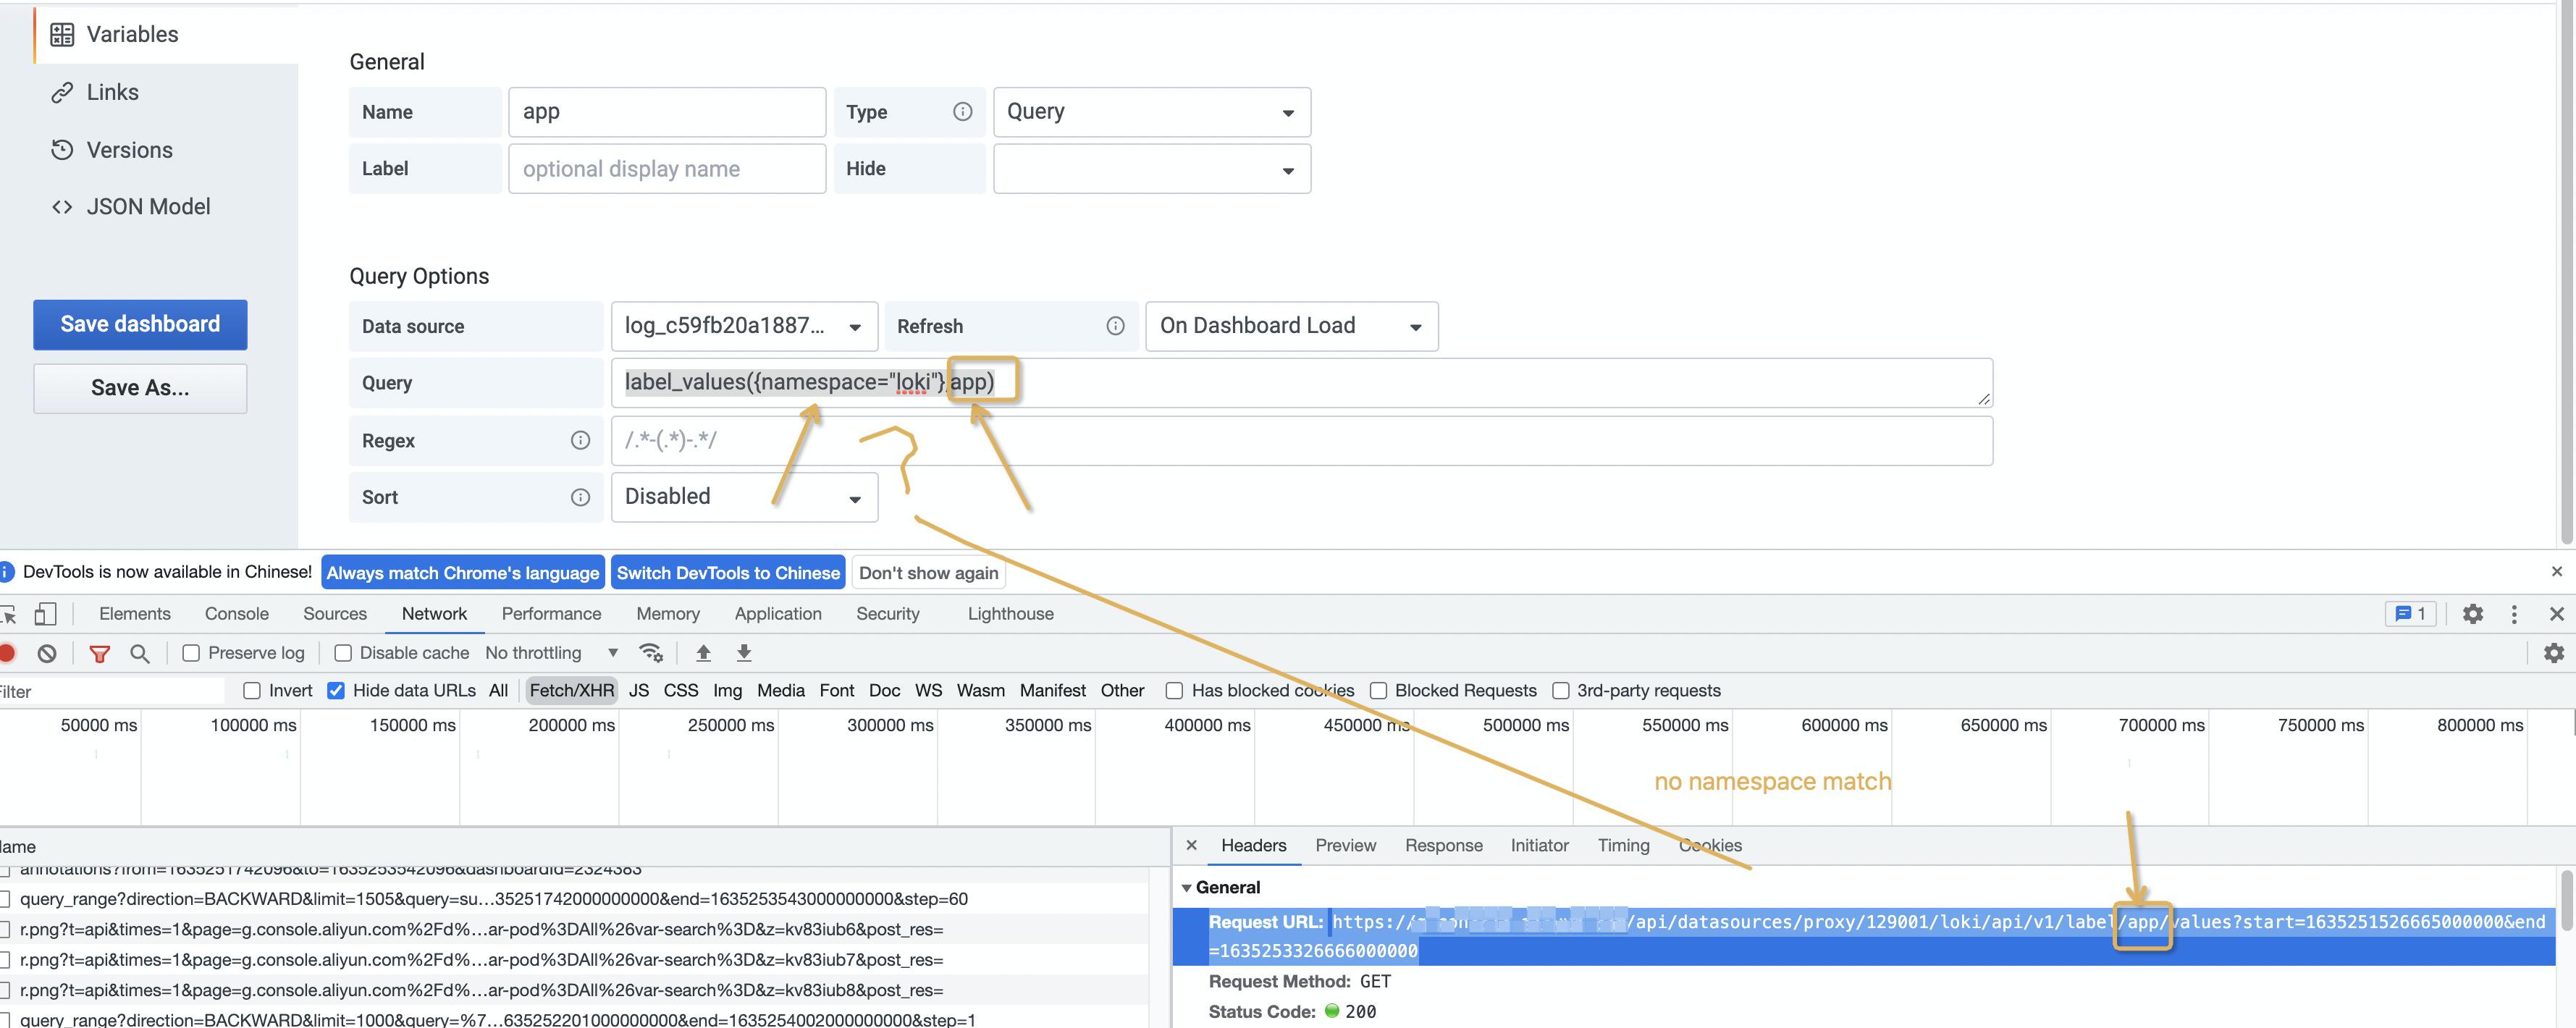Clear the network request log

(47, 653)
